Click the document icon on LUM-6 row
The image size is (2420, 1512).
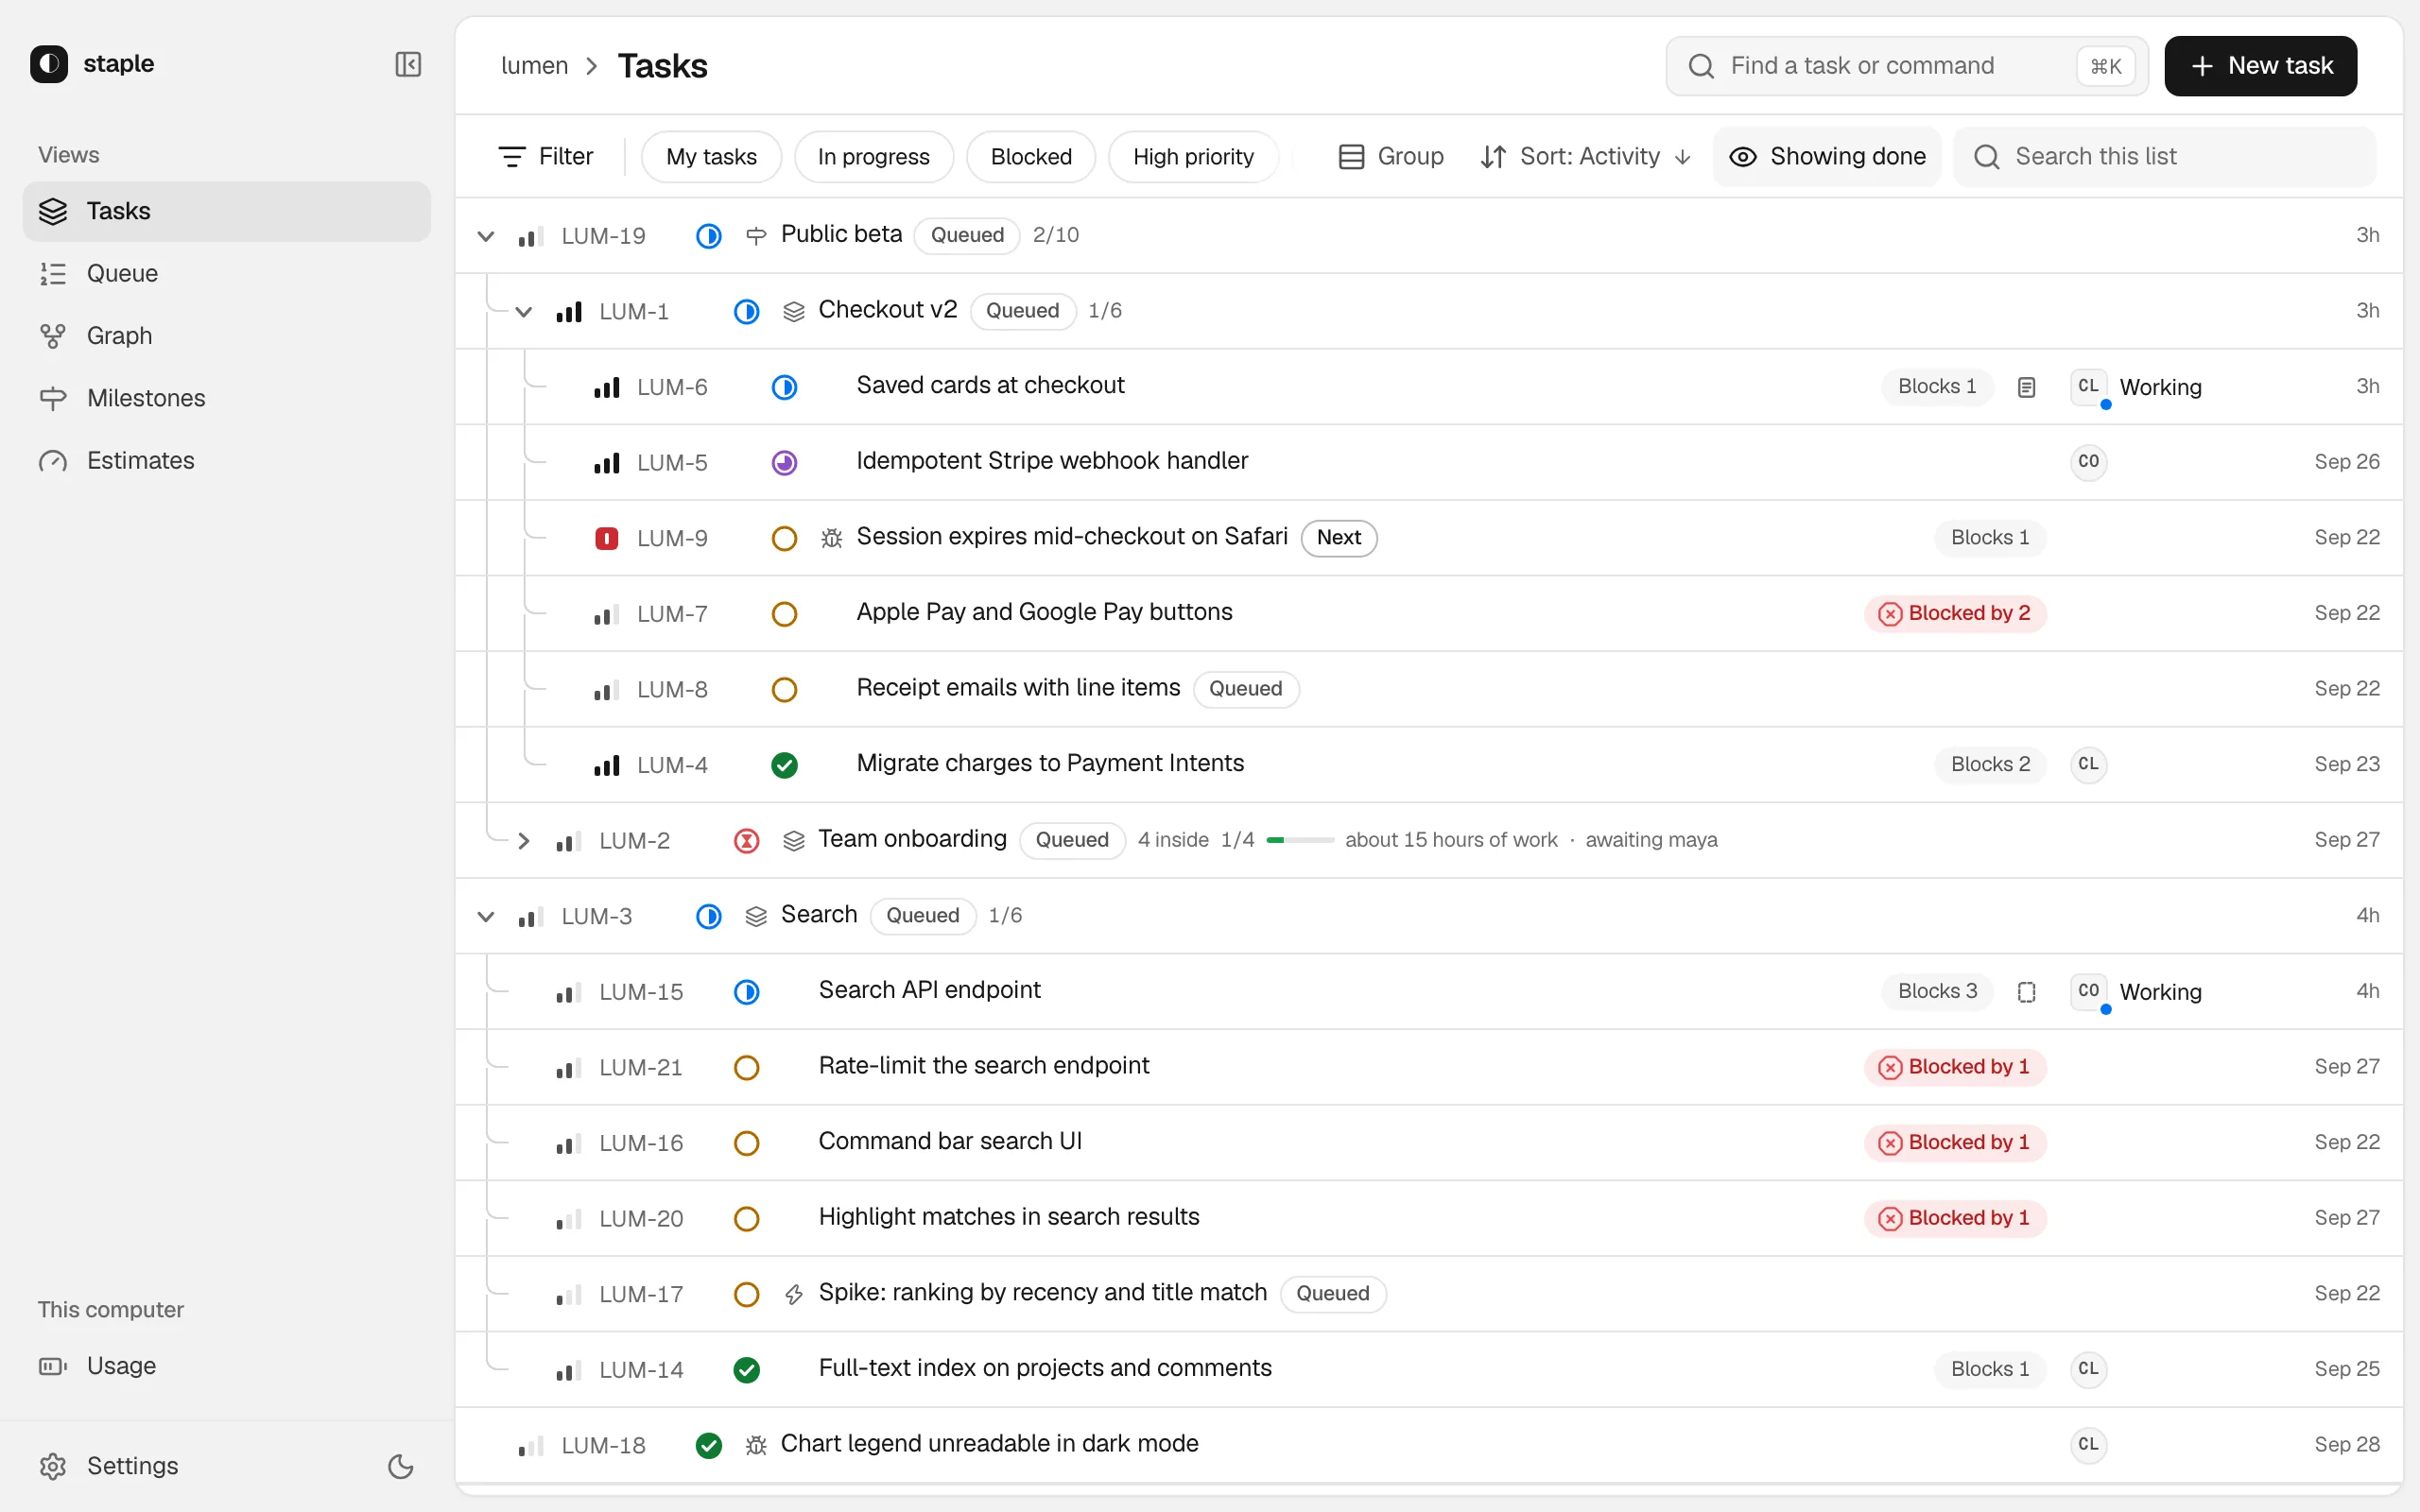click(2026, 387)
